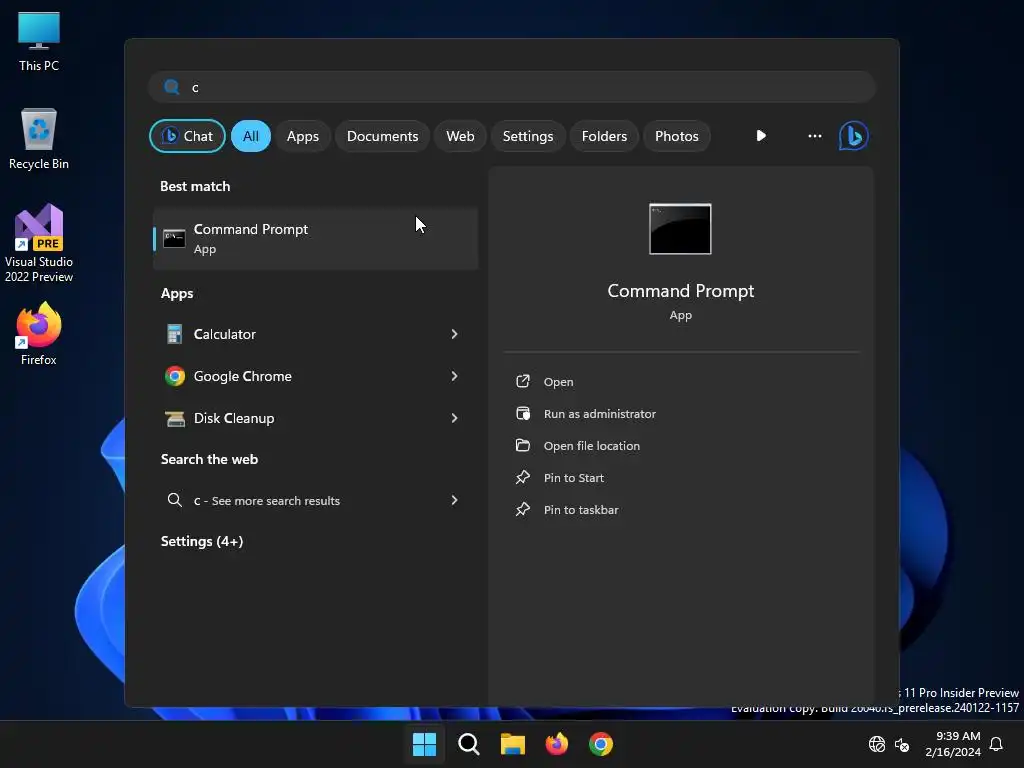Click the Open file location folder icon

coord(522,445)
